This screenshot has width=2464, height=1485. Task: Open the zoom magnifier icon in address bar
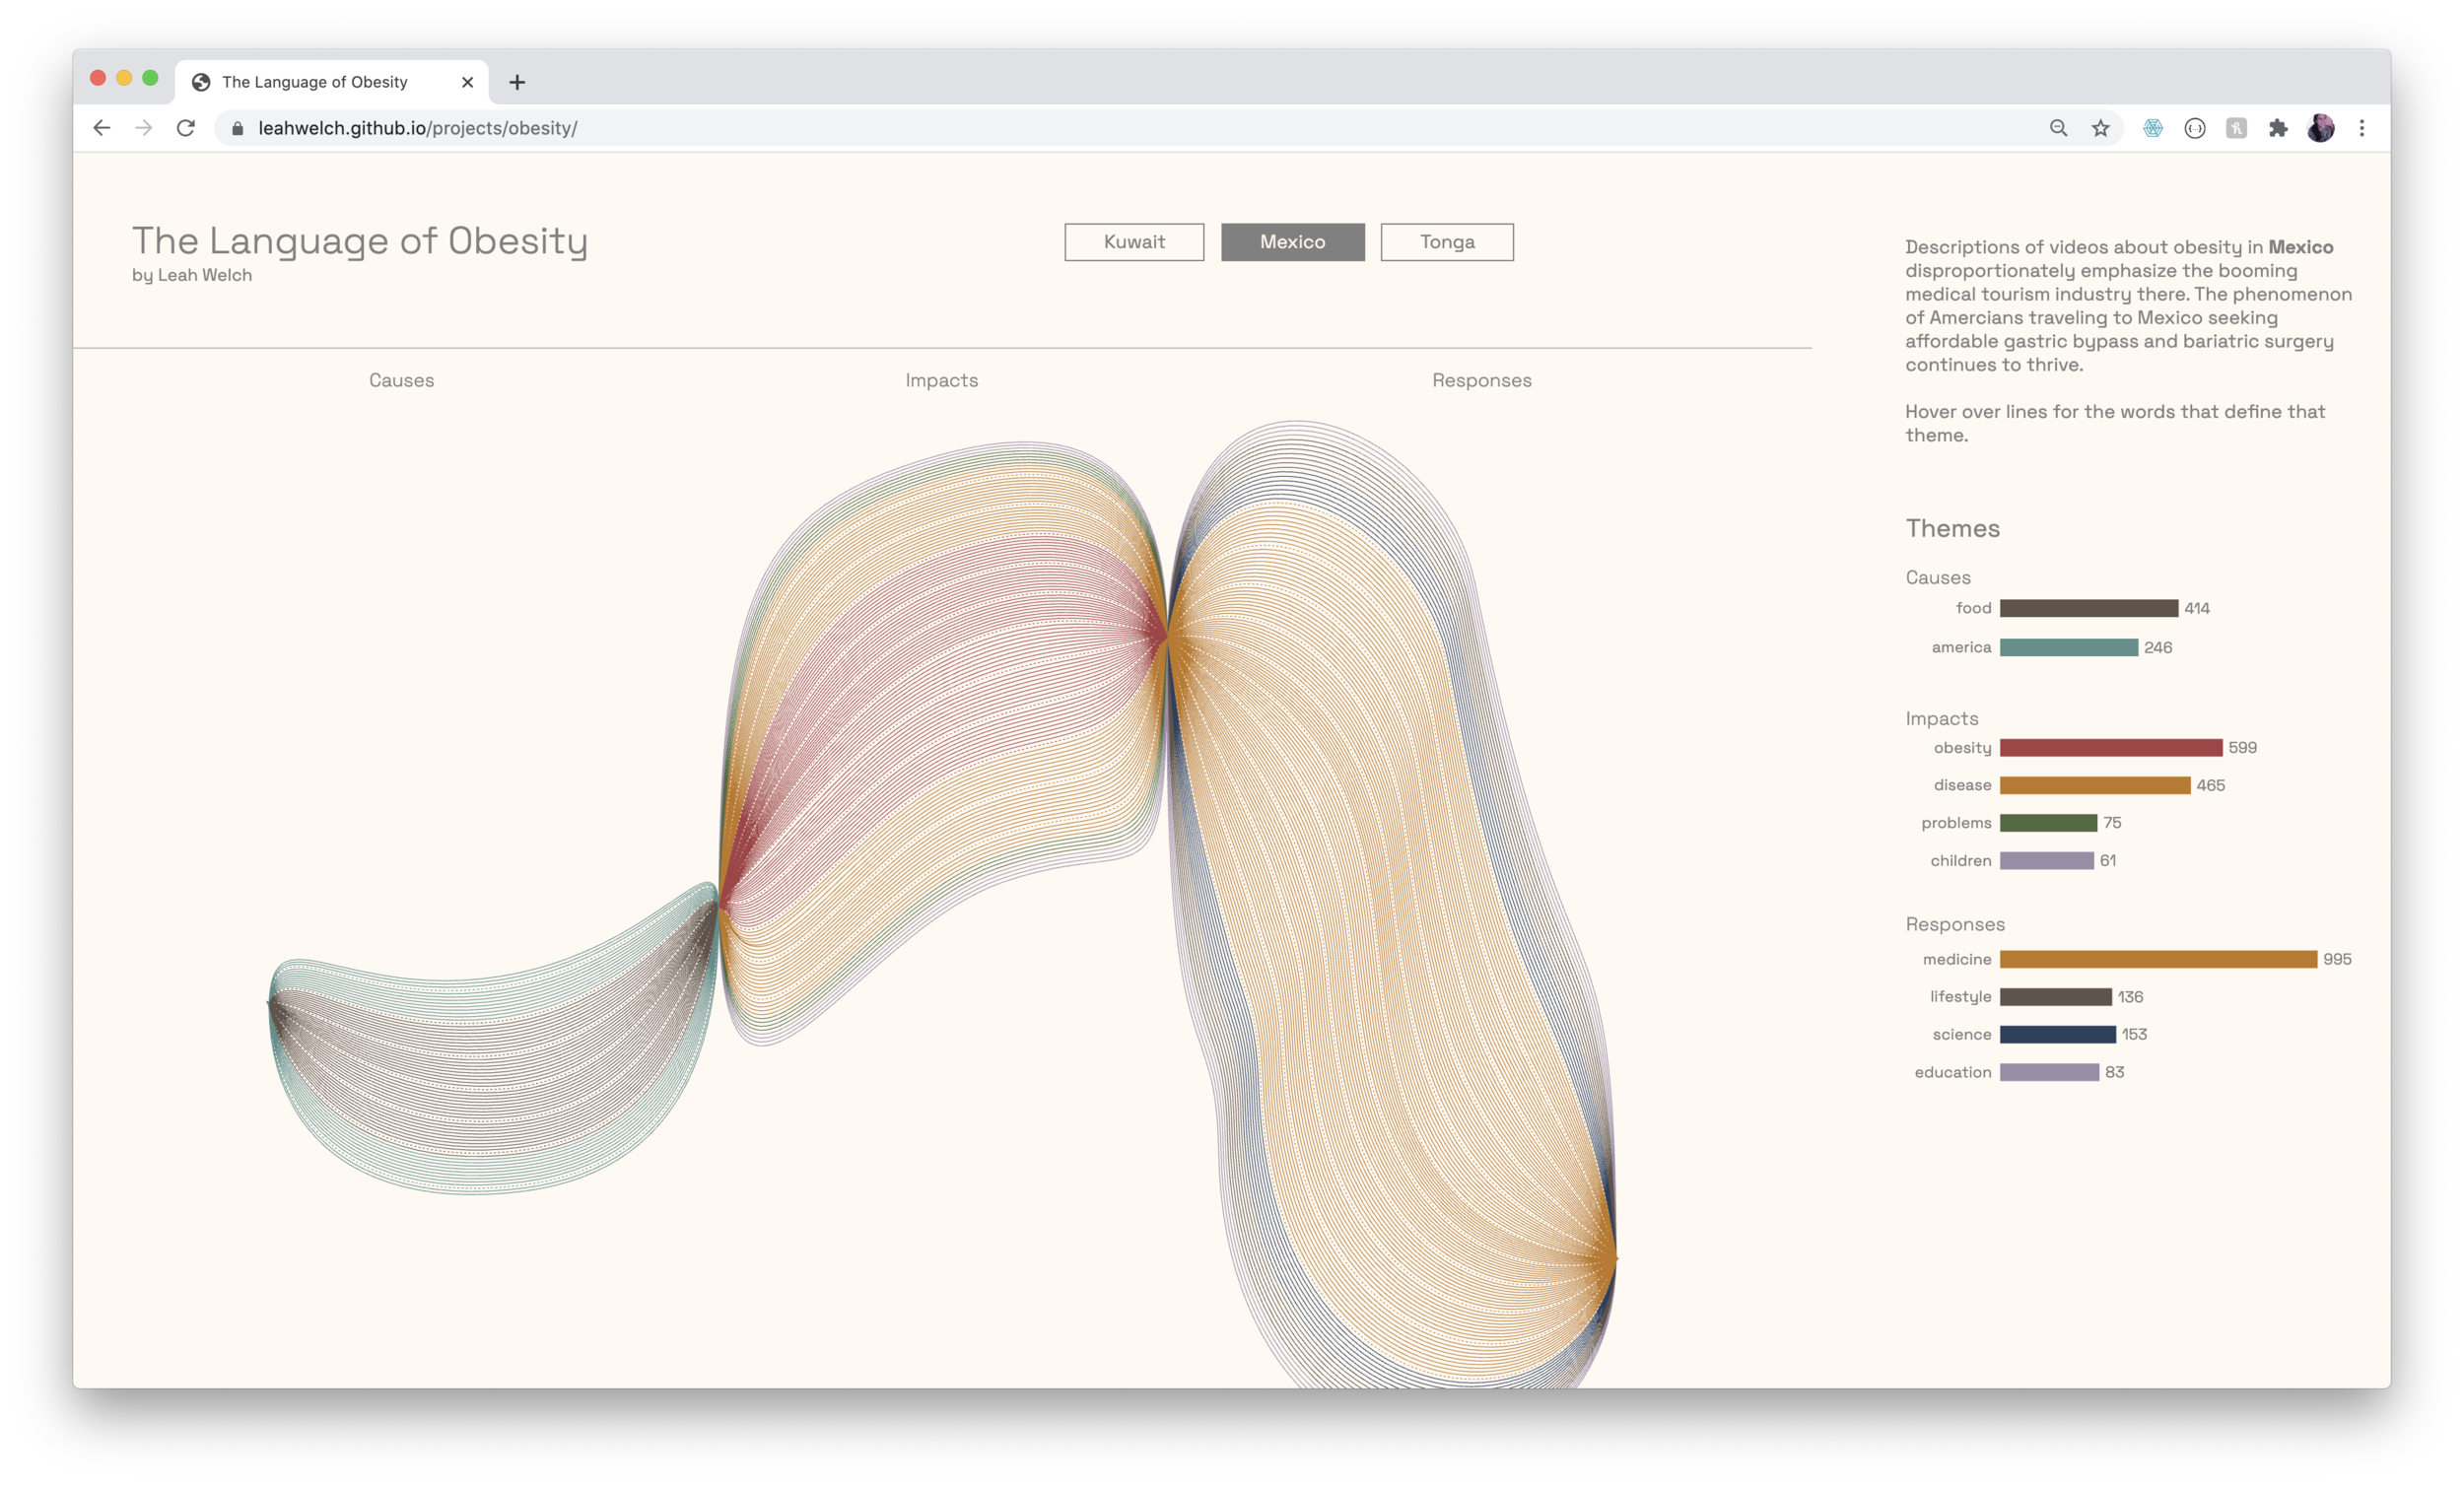coord(2058,128)
